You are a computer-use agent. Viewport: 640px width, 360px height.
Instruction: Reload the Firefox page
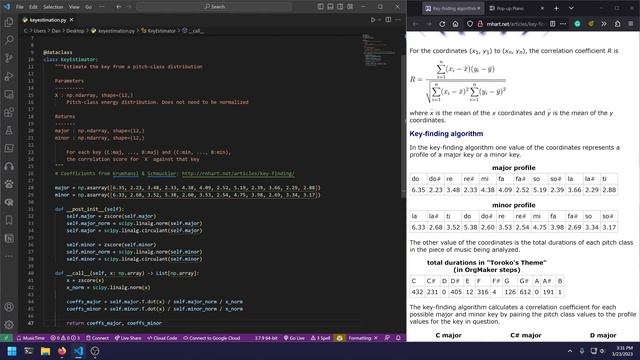pyautogui.click(x=442, y=24)
